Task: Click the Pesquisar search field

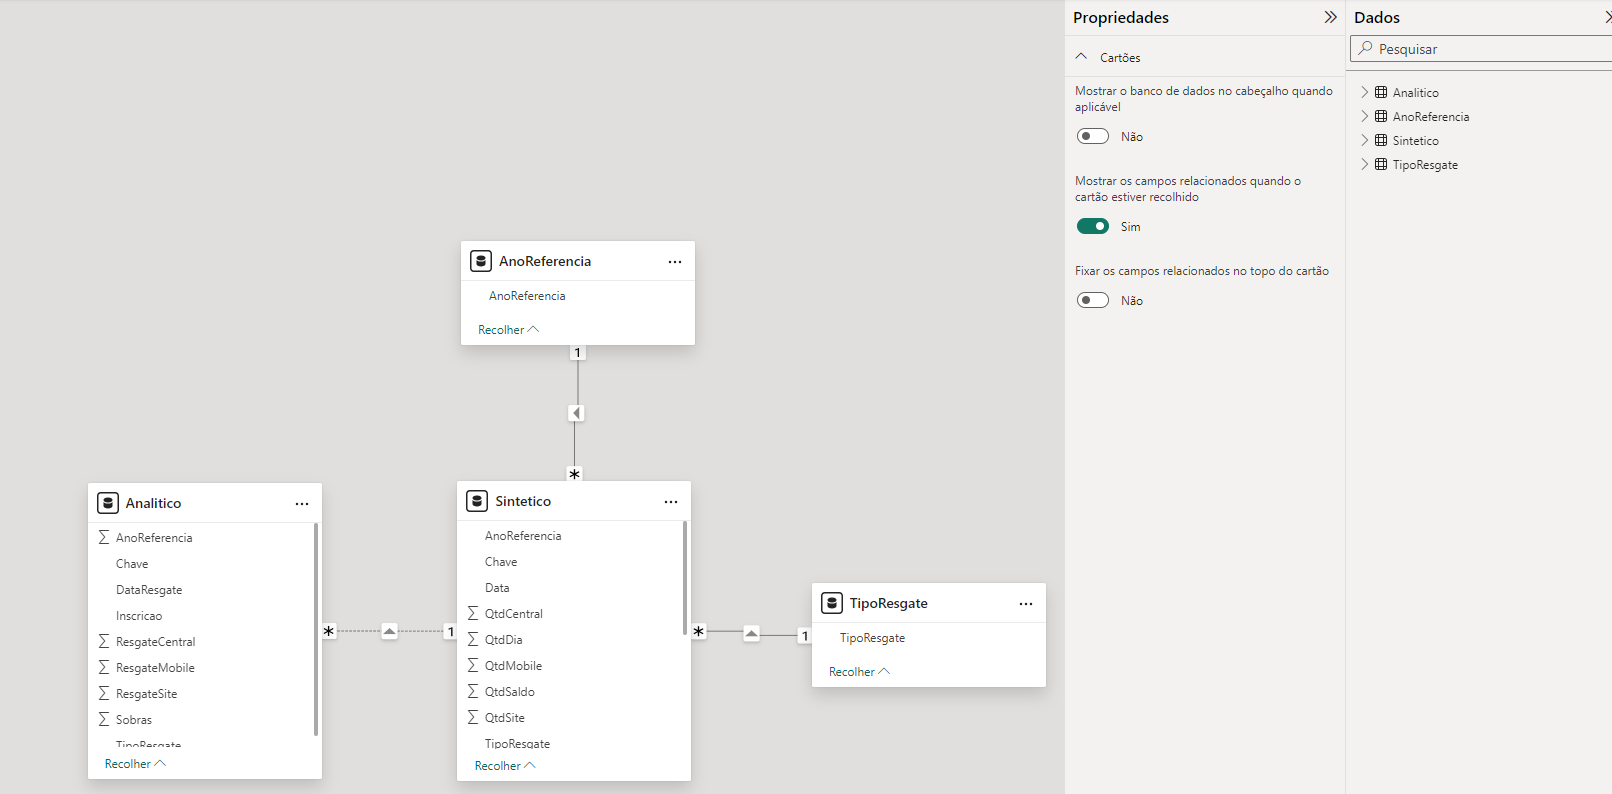Action: pos(1481,48)
